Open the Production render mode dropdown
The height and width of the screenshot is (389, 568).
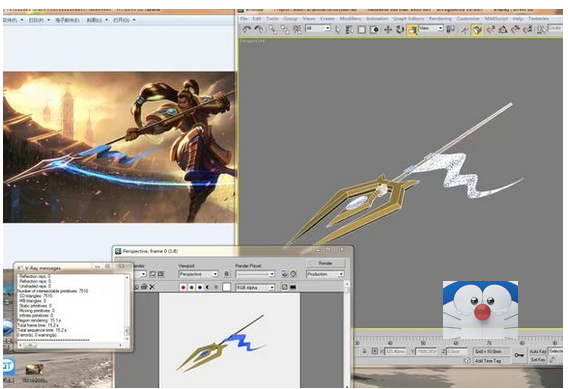point(325,274)
